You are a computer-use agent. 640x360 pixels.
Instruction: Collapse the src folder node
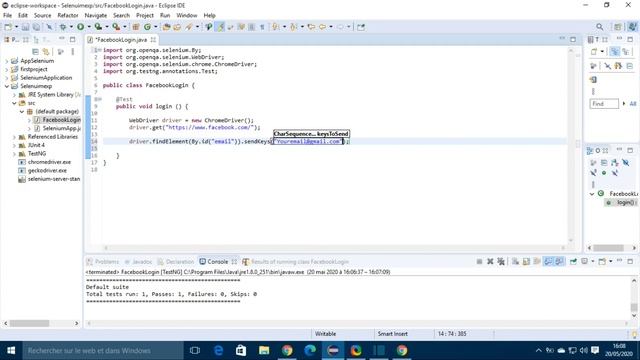pyautogui.click(x=14, y=103)
